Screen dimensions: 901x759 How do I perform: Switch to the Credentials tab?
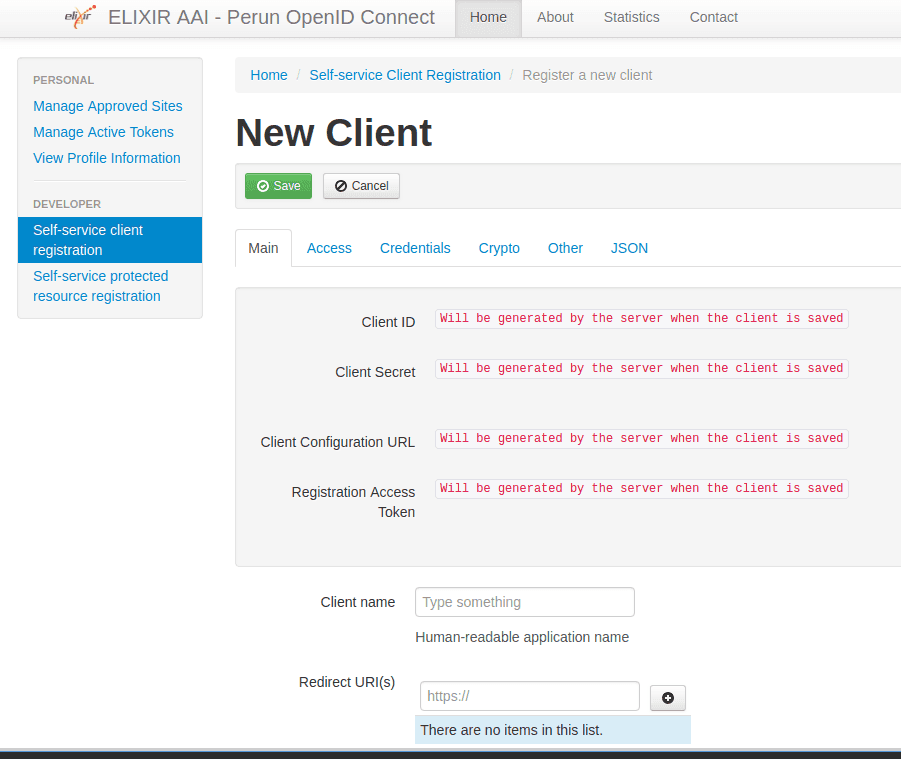click(x=415, y=248)
